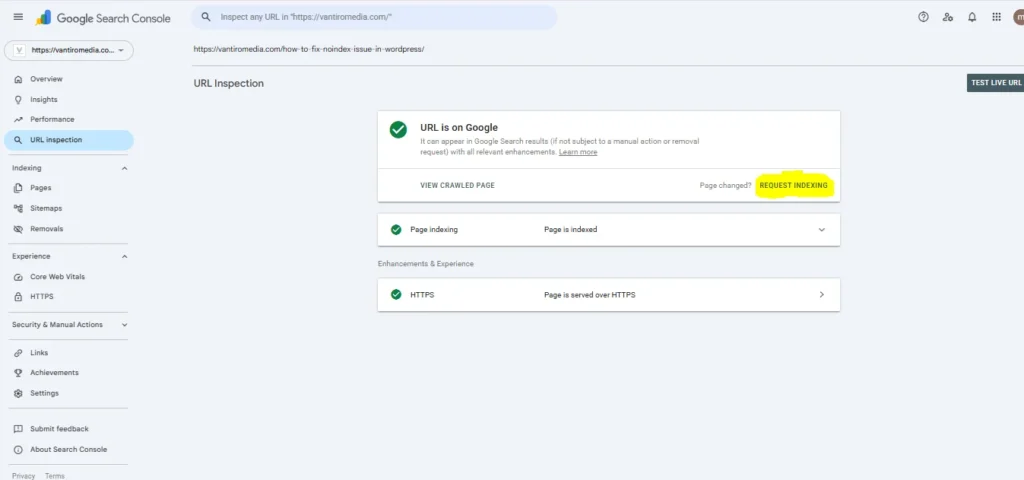Collapse the Experience section
This screenshot has width=1024, height=480.
click(125, 257)
